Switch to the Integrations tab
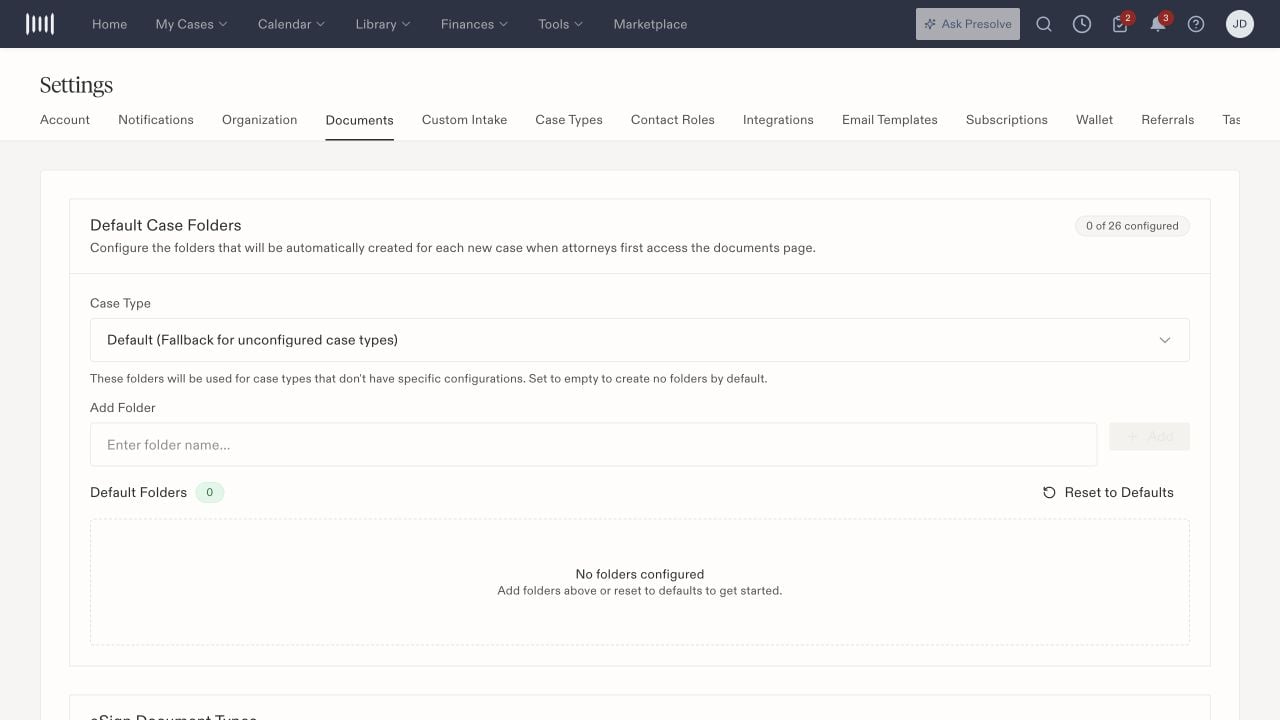 (778, 120)
